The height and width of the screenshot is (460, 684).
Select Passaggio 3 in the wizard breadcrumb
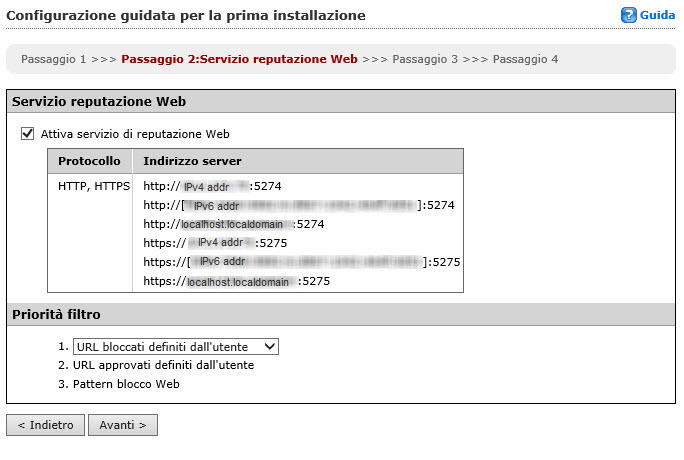coord(424,59)
